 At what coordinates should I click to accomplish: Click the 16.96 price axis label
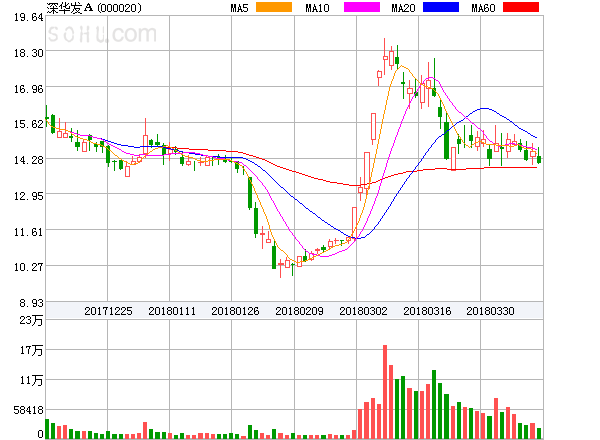(x=29, y=89)
